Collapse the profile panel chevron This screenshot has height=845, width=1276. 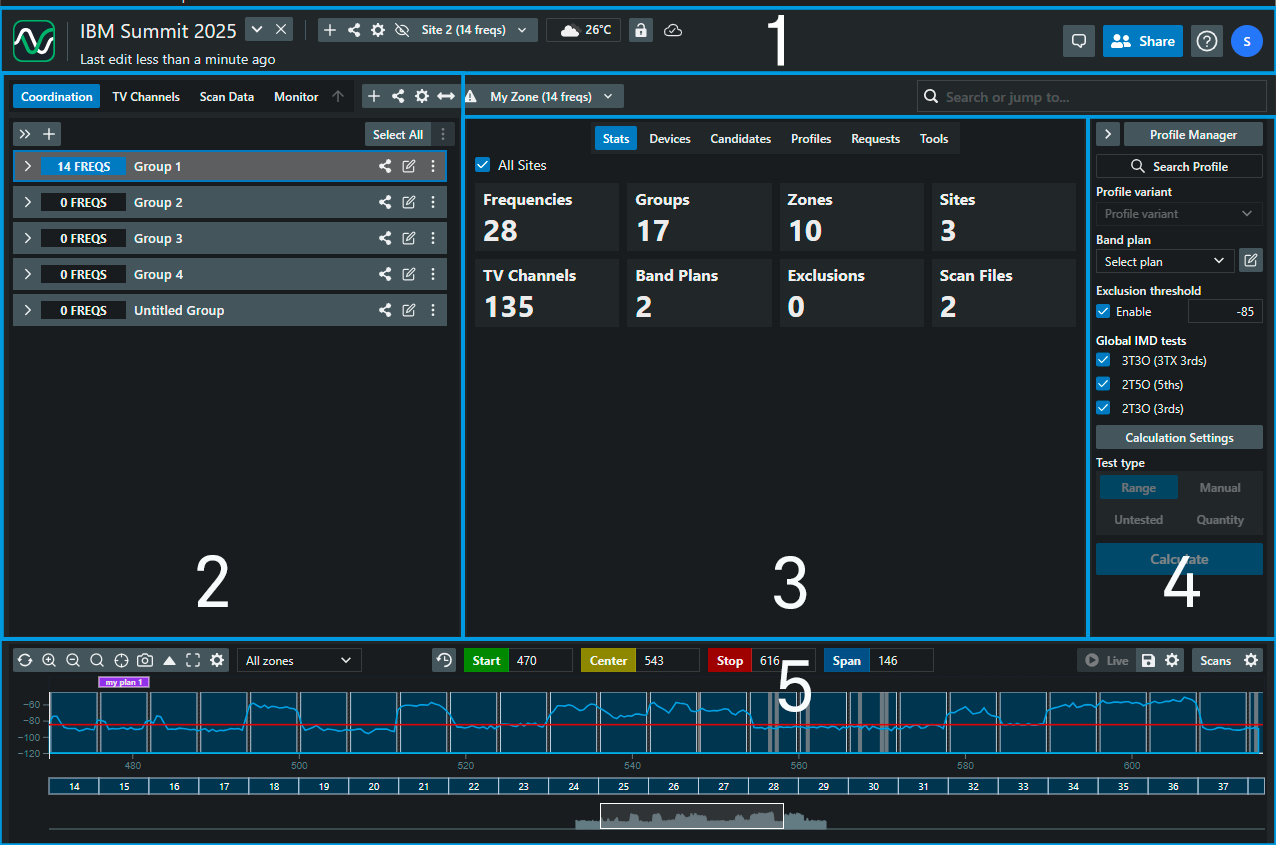[1108, 134]
